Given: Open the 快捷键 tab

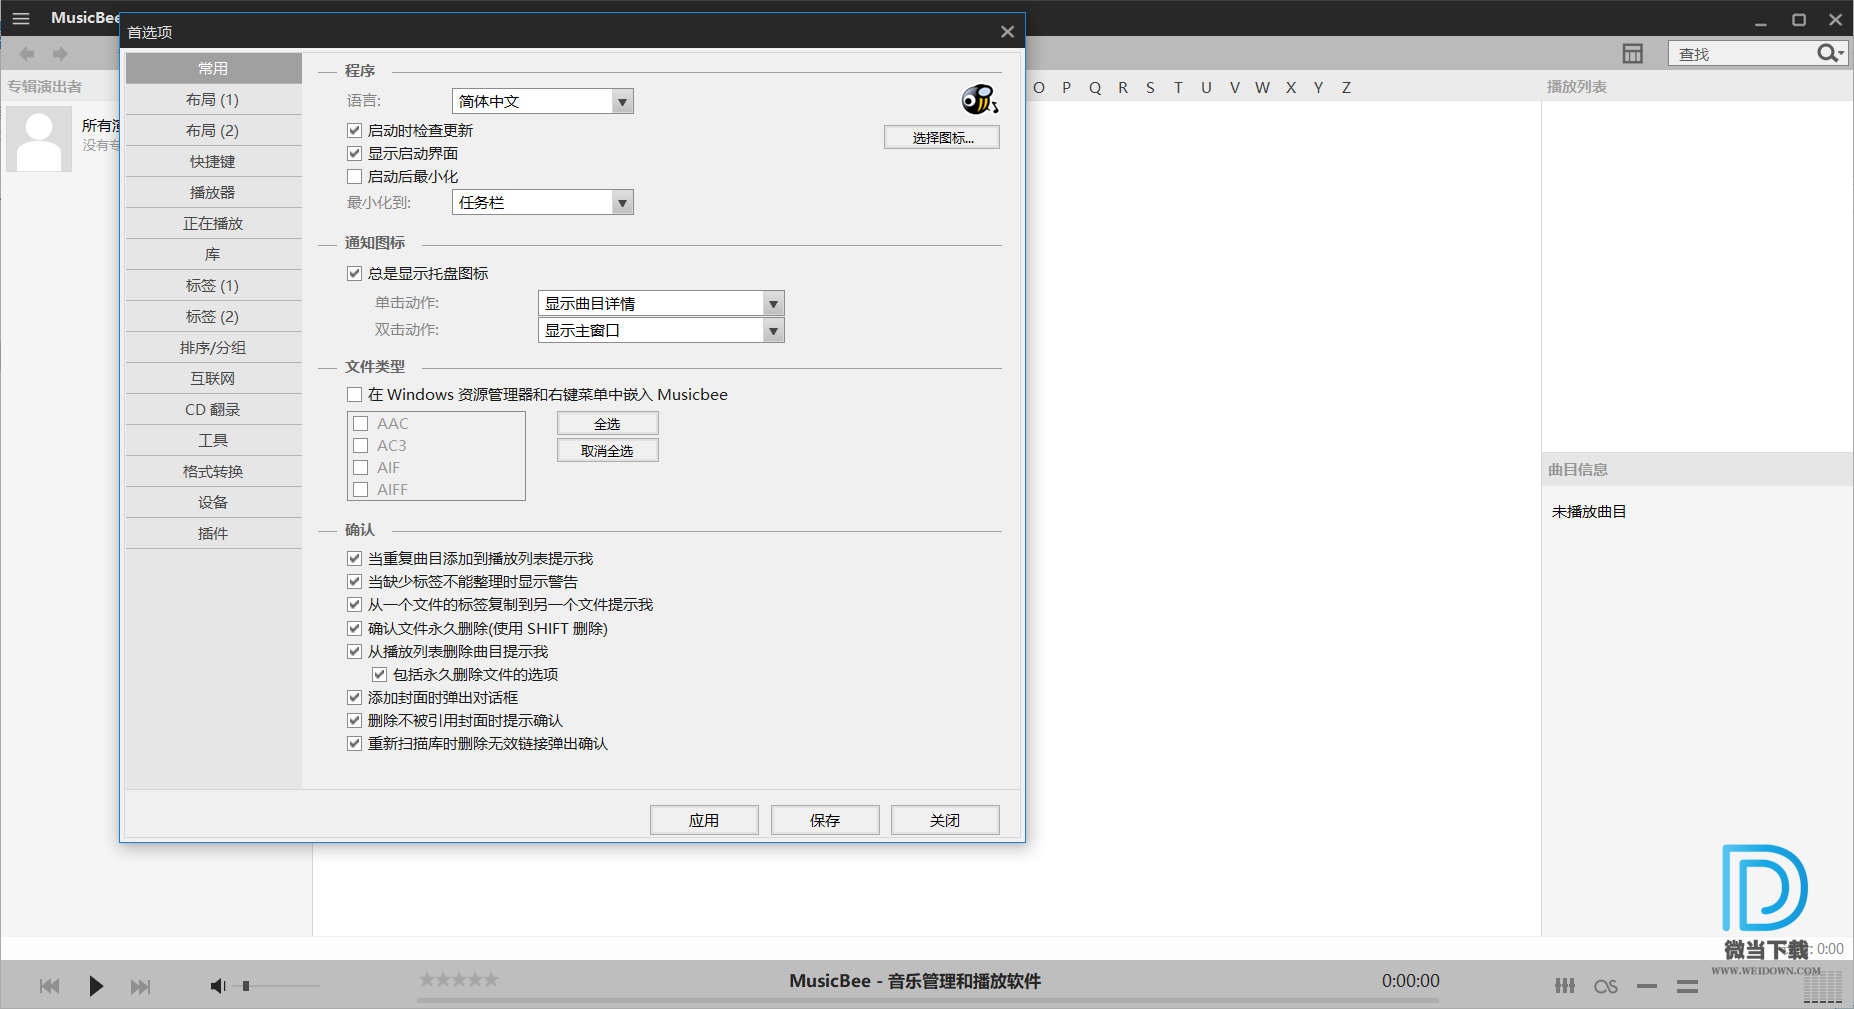Looking at the screenshot, I should [x=213, y=161].
